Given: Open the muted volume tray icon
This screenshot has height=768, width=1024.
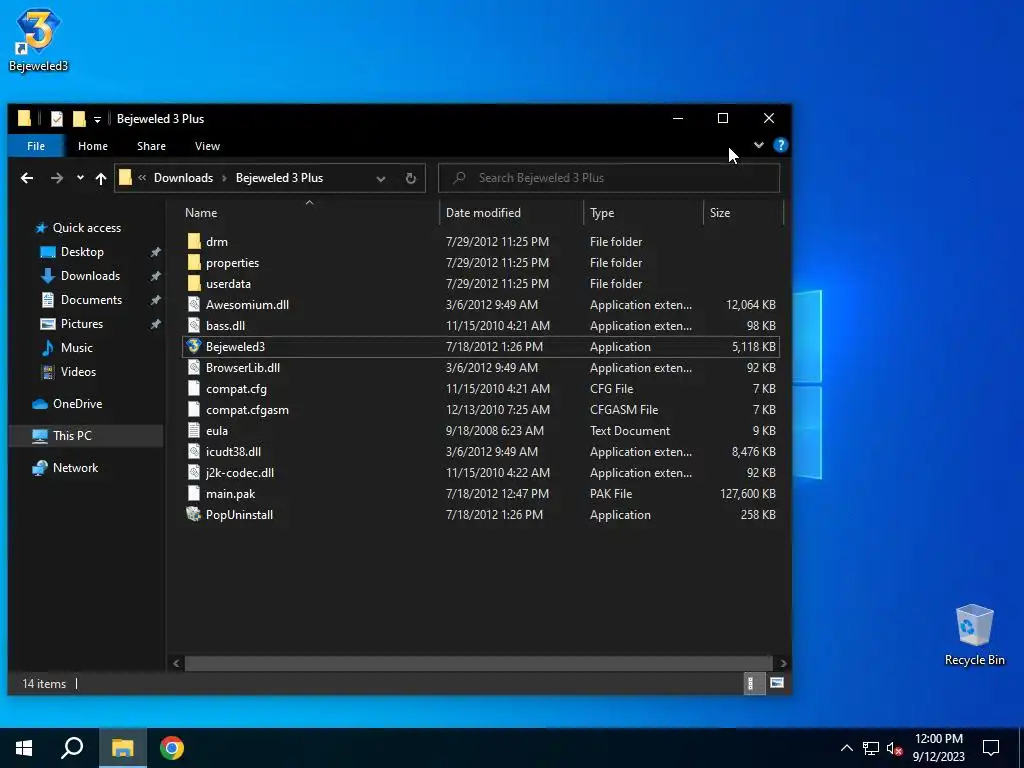Looking at the screenshot, I should click(x=894, y=748).
